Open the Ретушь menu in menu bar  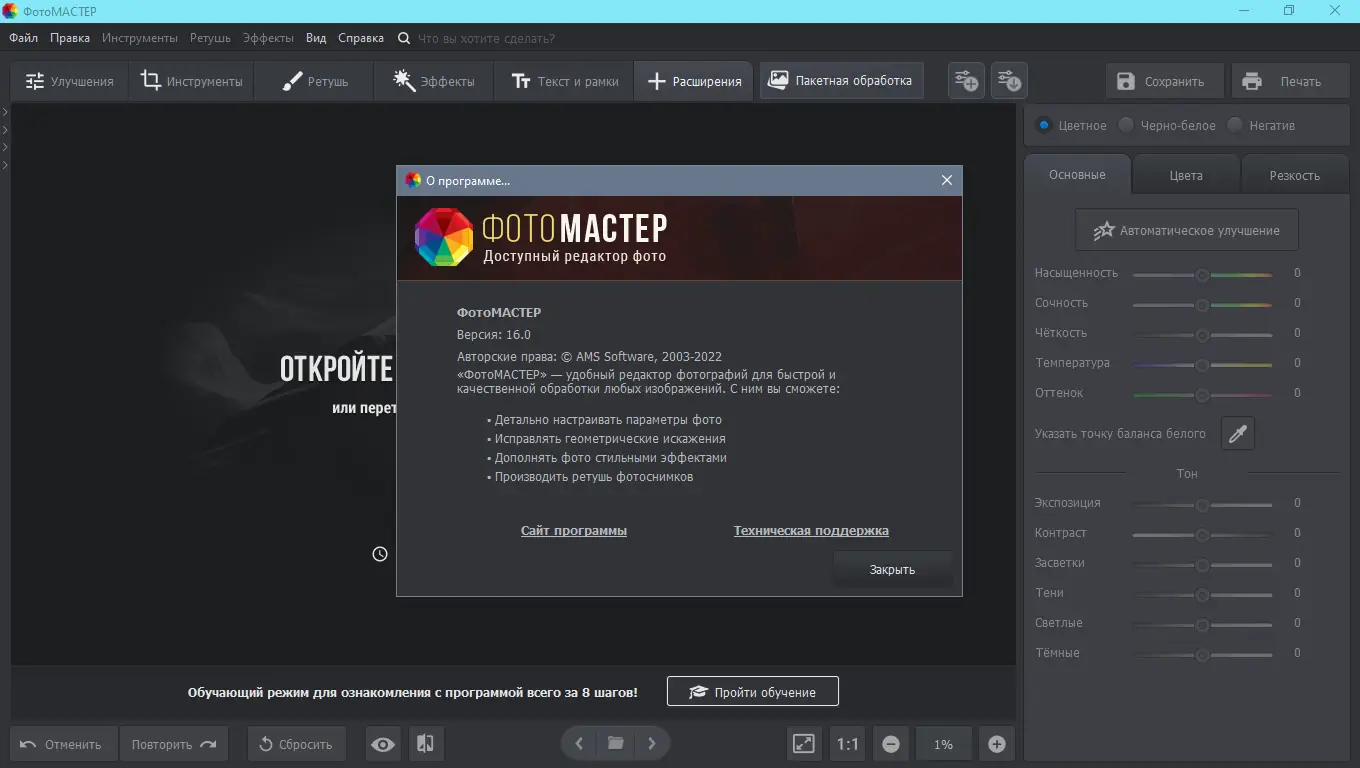(210, 38)
